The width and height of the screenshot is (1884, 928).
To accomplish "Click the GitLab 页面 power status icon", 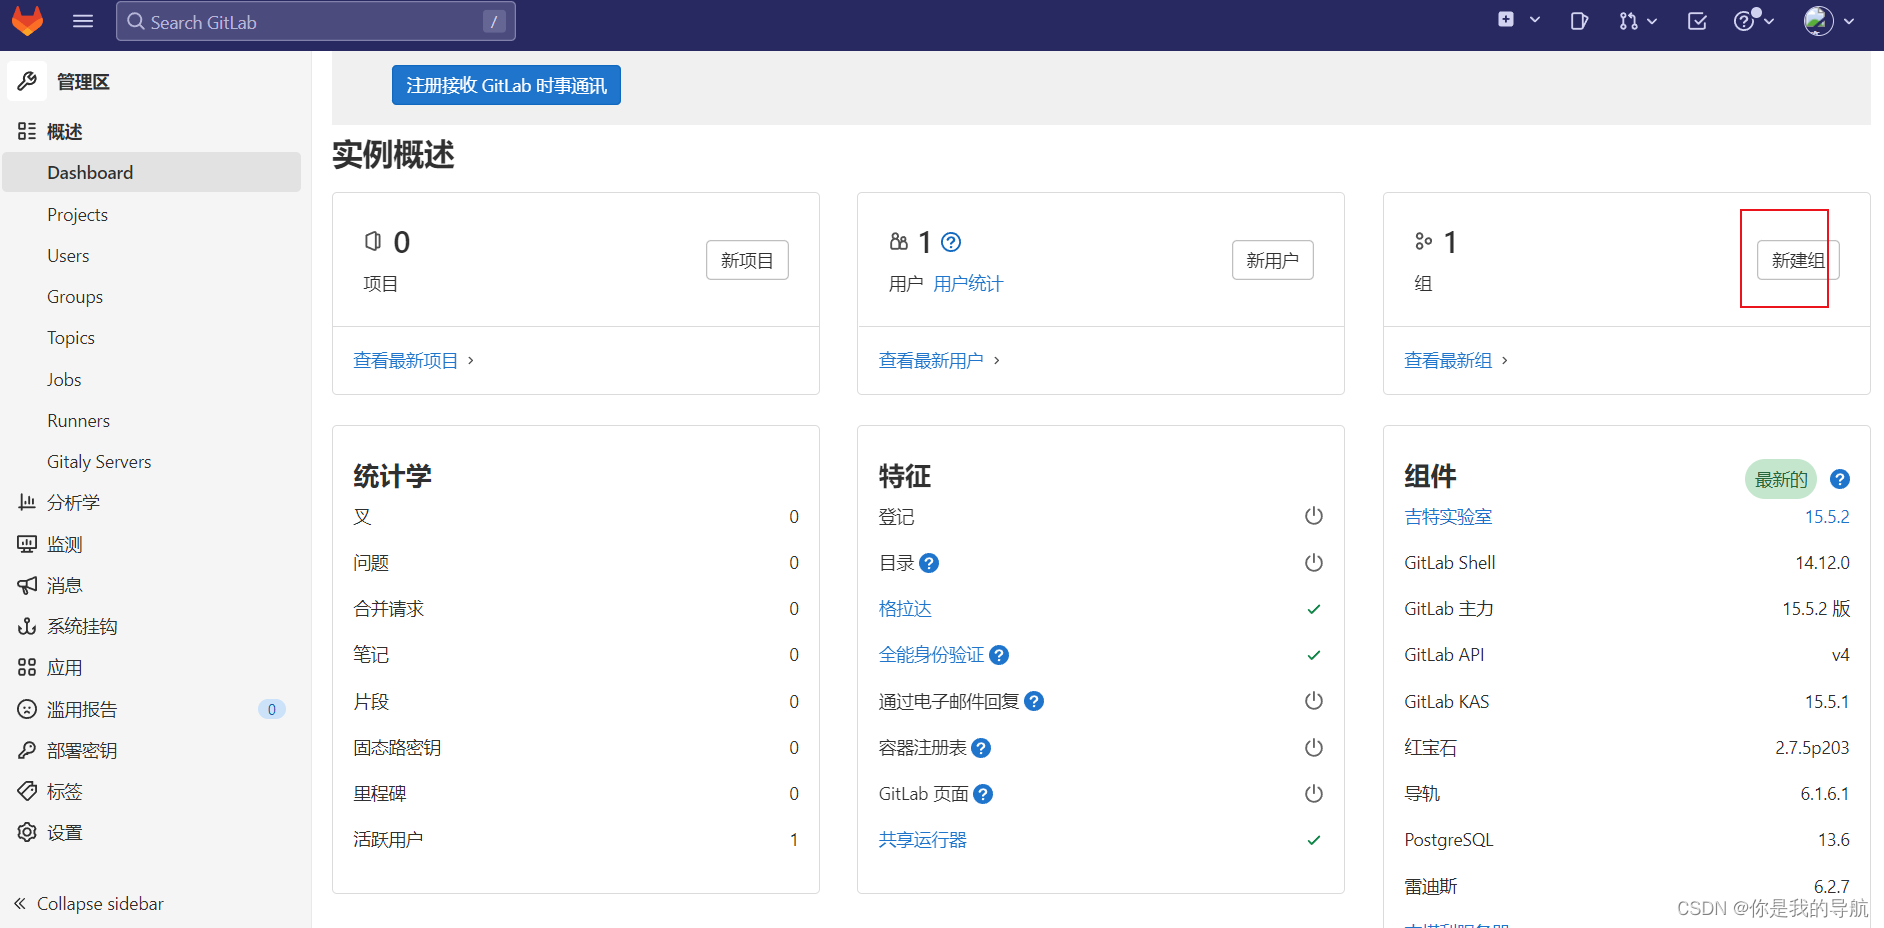I will (1314, 794).
